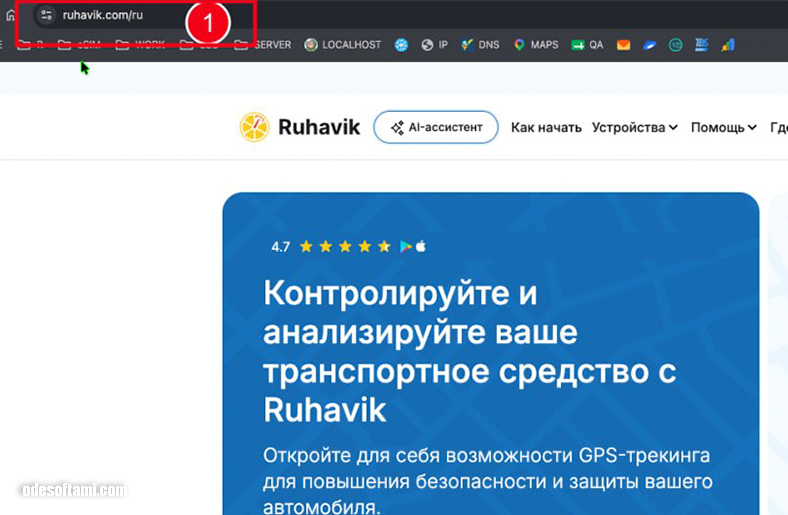
Task: Go to Как начать page
Action: coord(546,128)
